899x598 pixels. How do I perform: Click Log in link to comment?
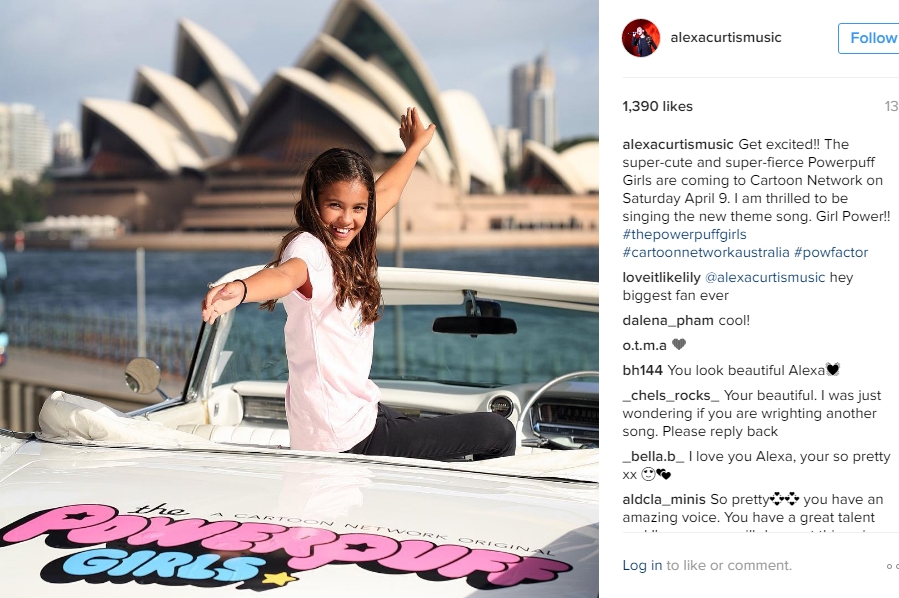pos(642,565)
